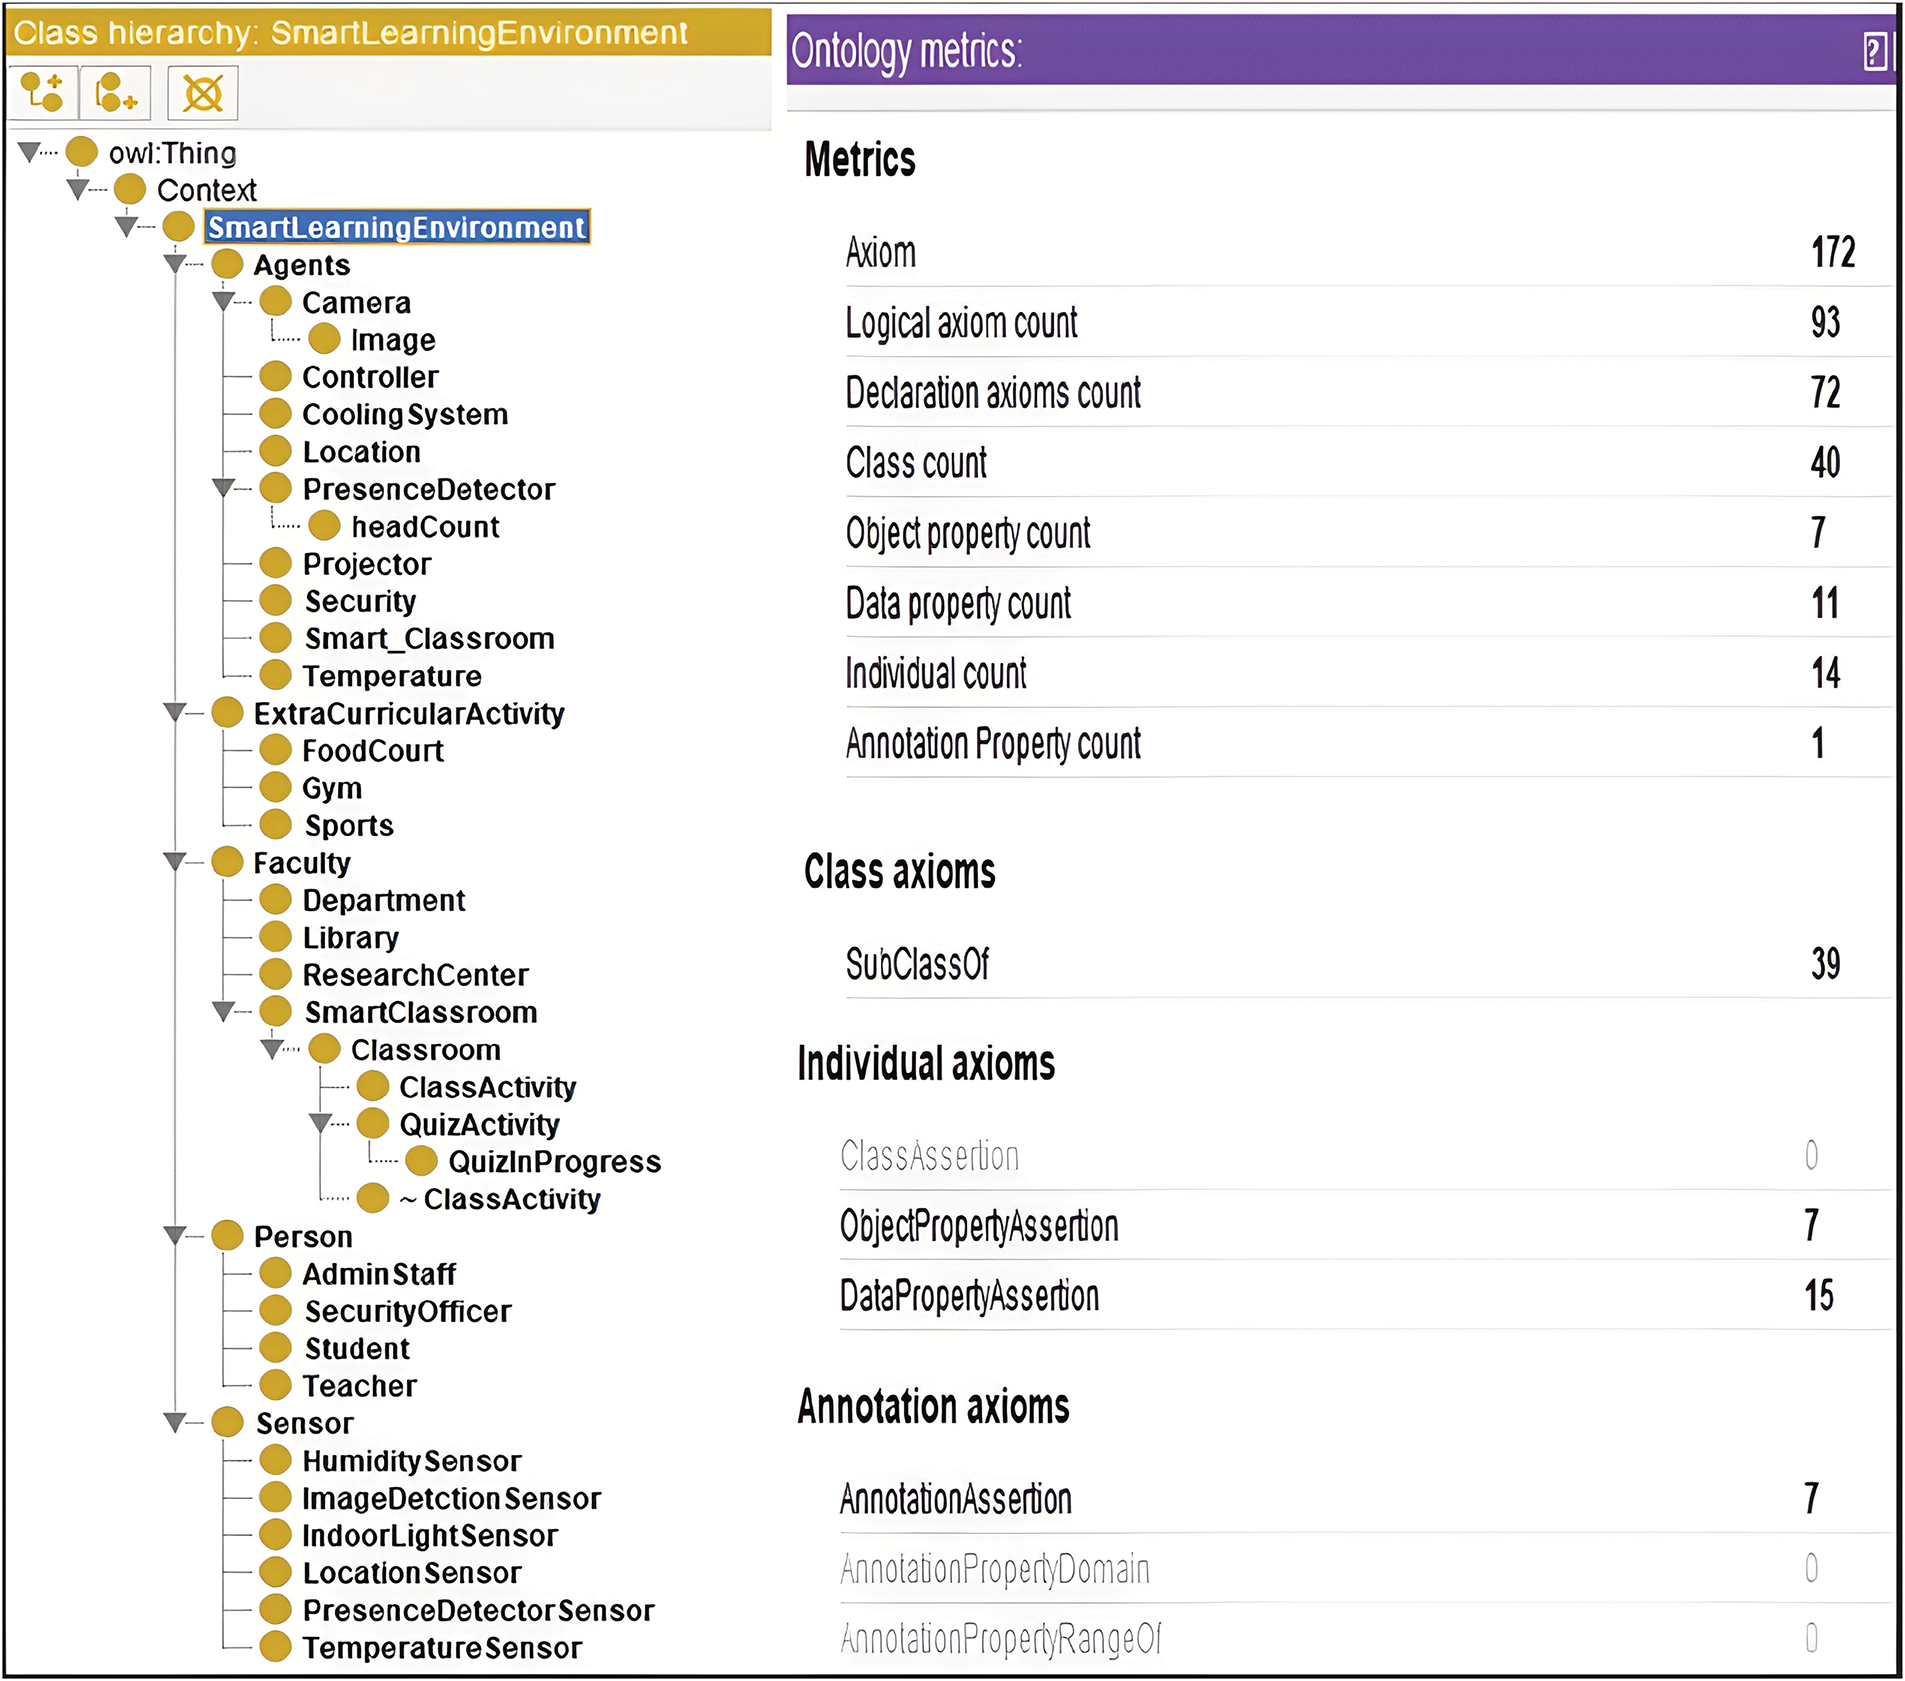Select QuizInProgress in the hierarchy

554,1162
